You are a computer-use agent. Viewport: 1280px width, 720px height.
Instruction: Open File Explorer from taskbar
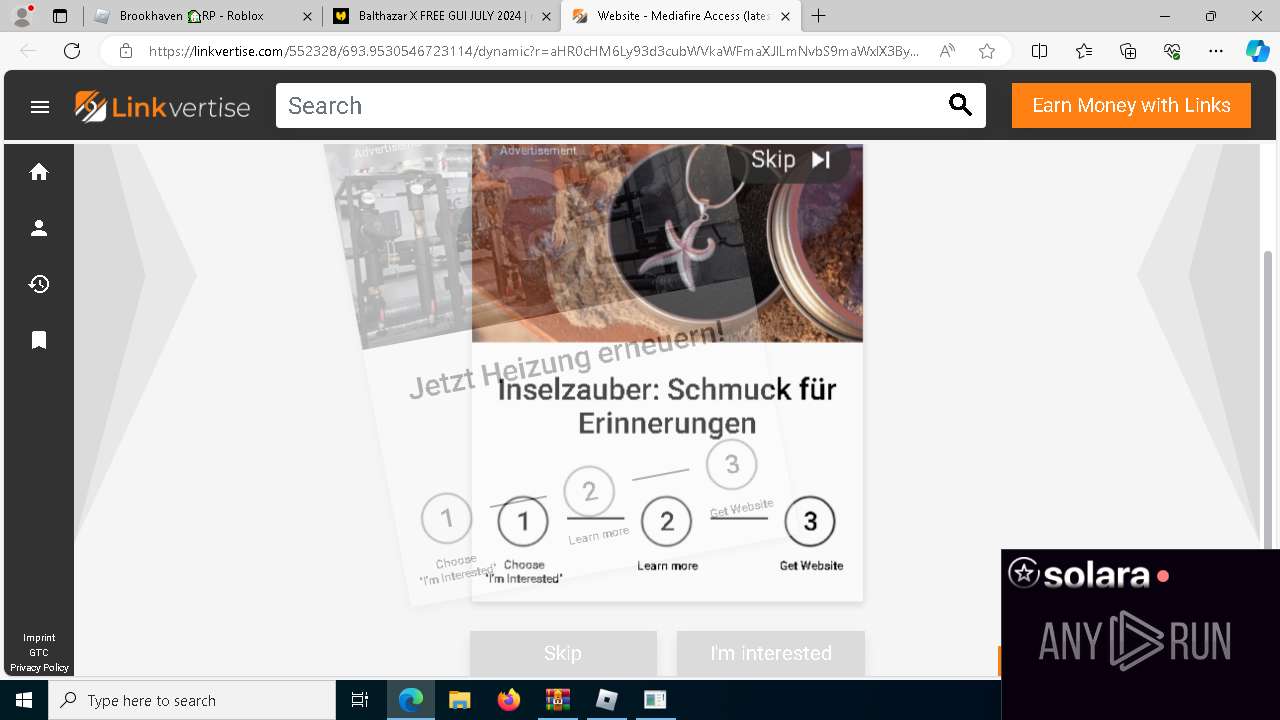[459, 700]
